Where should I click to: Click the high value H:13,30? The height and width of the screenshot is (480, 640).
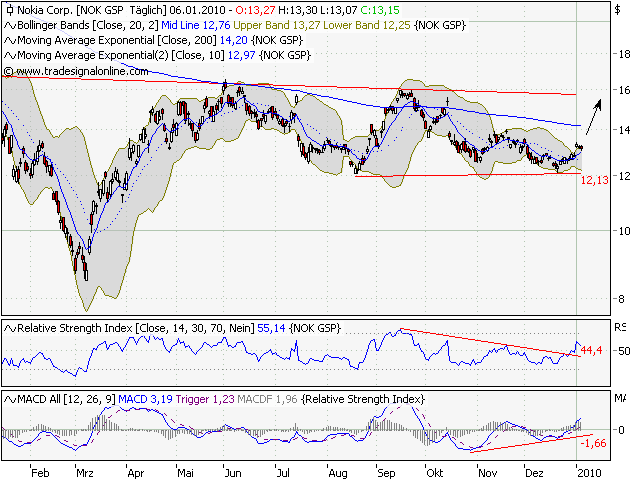click(x=298, y=10)
